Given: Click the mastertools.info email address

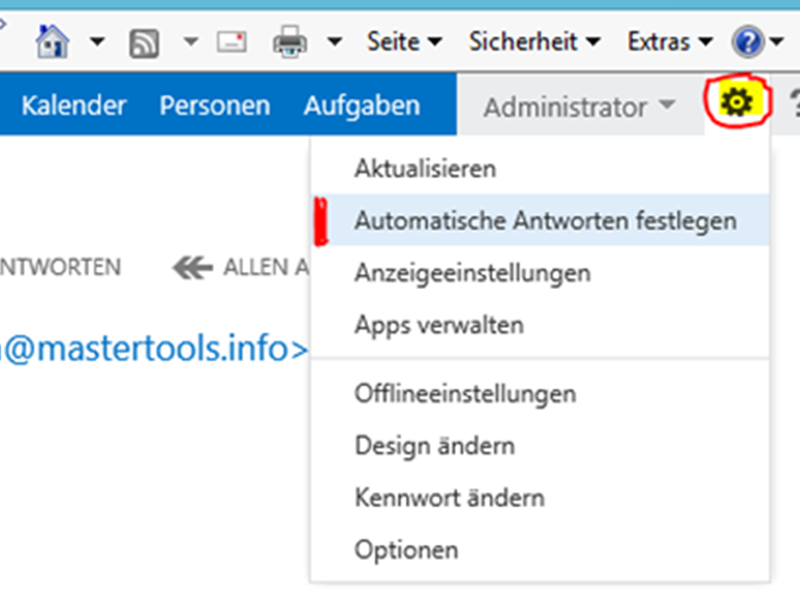Looking at the screenshot, I should (150, 348).
